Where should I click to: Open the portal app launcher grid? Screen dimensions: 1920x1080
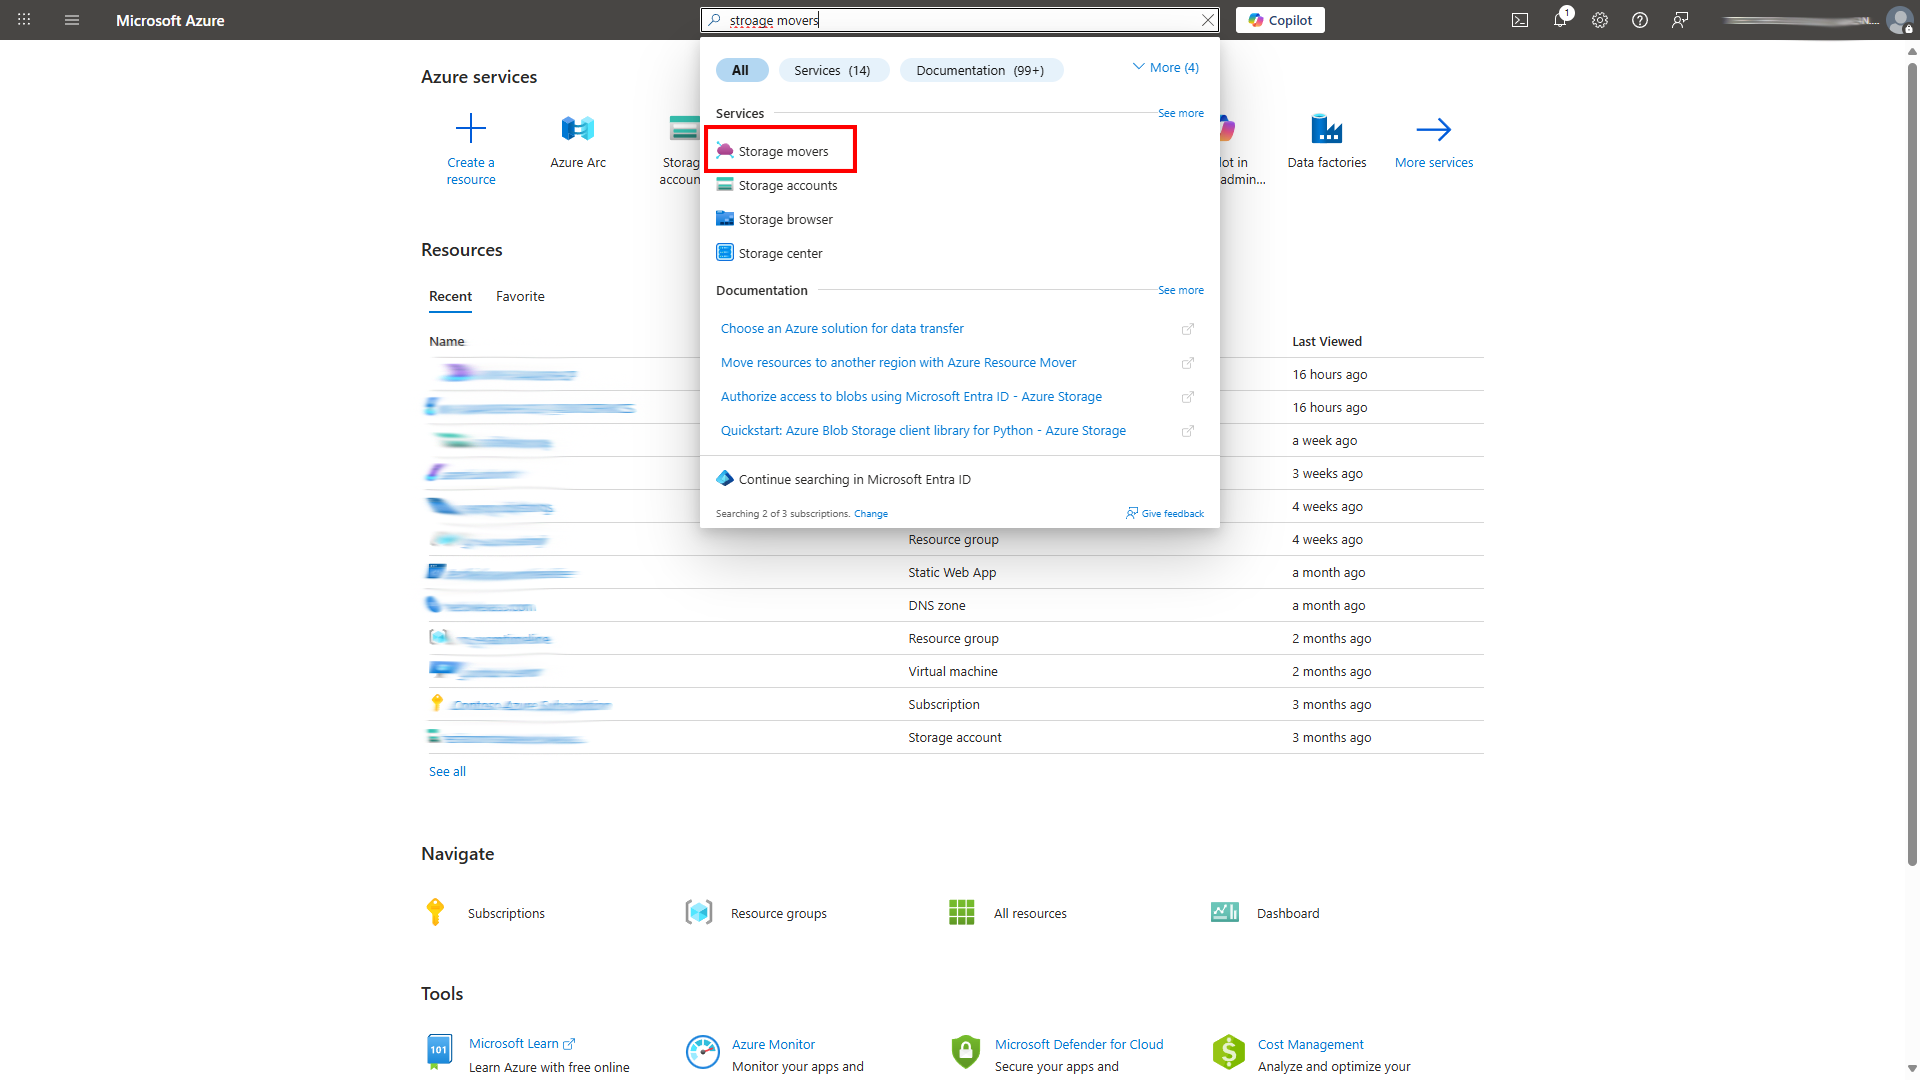(x=24, y=20)
